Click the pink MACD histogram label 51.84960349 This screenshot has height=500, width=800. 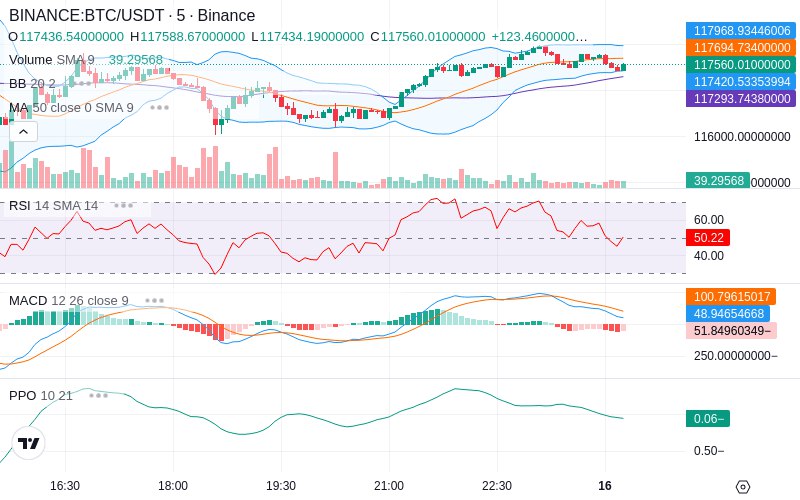[x=731, y=331]
